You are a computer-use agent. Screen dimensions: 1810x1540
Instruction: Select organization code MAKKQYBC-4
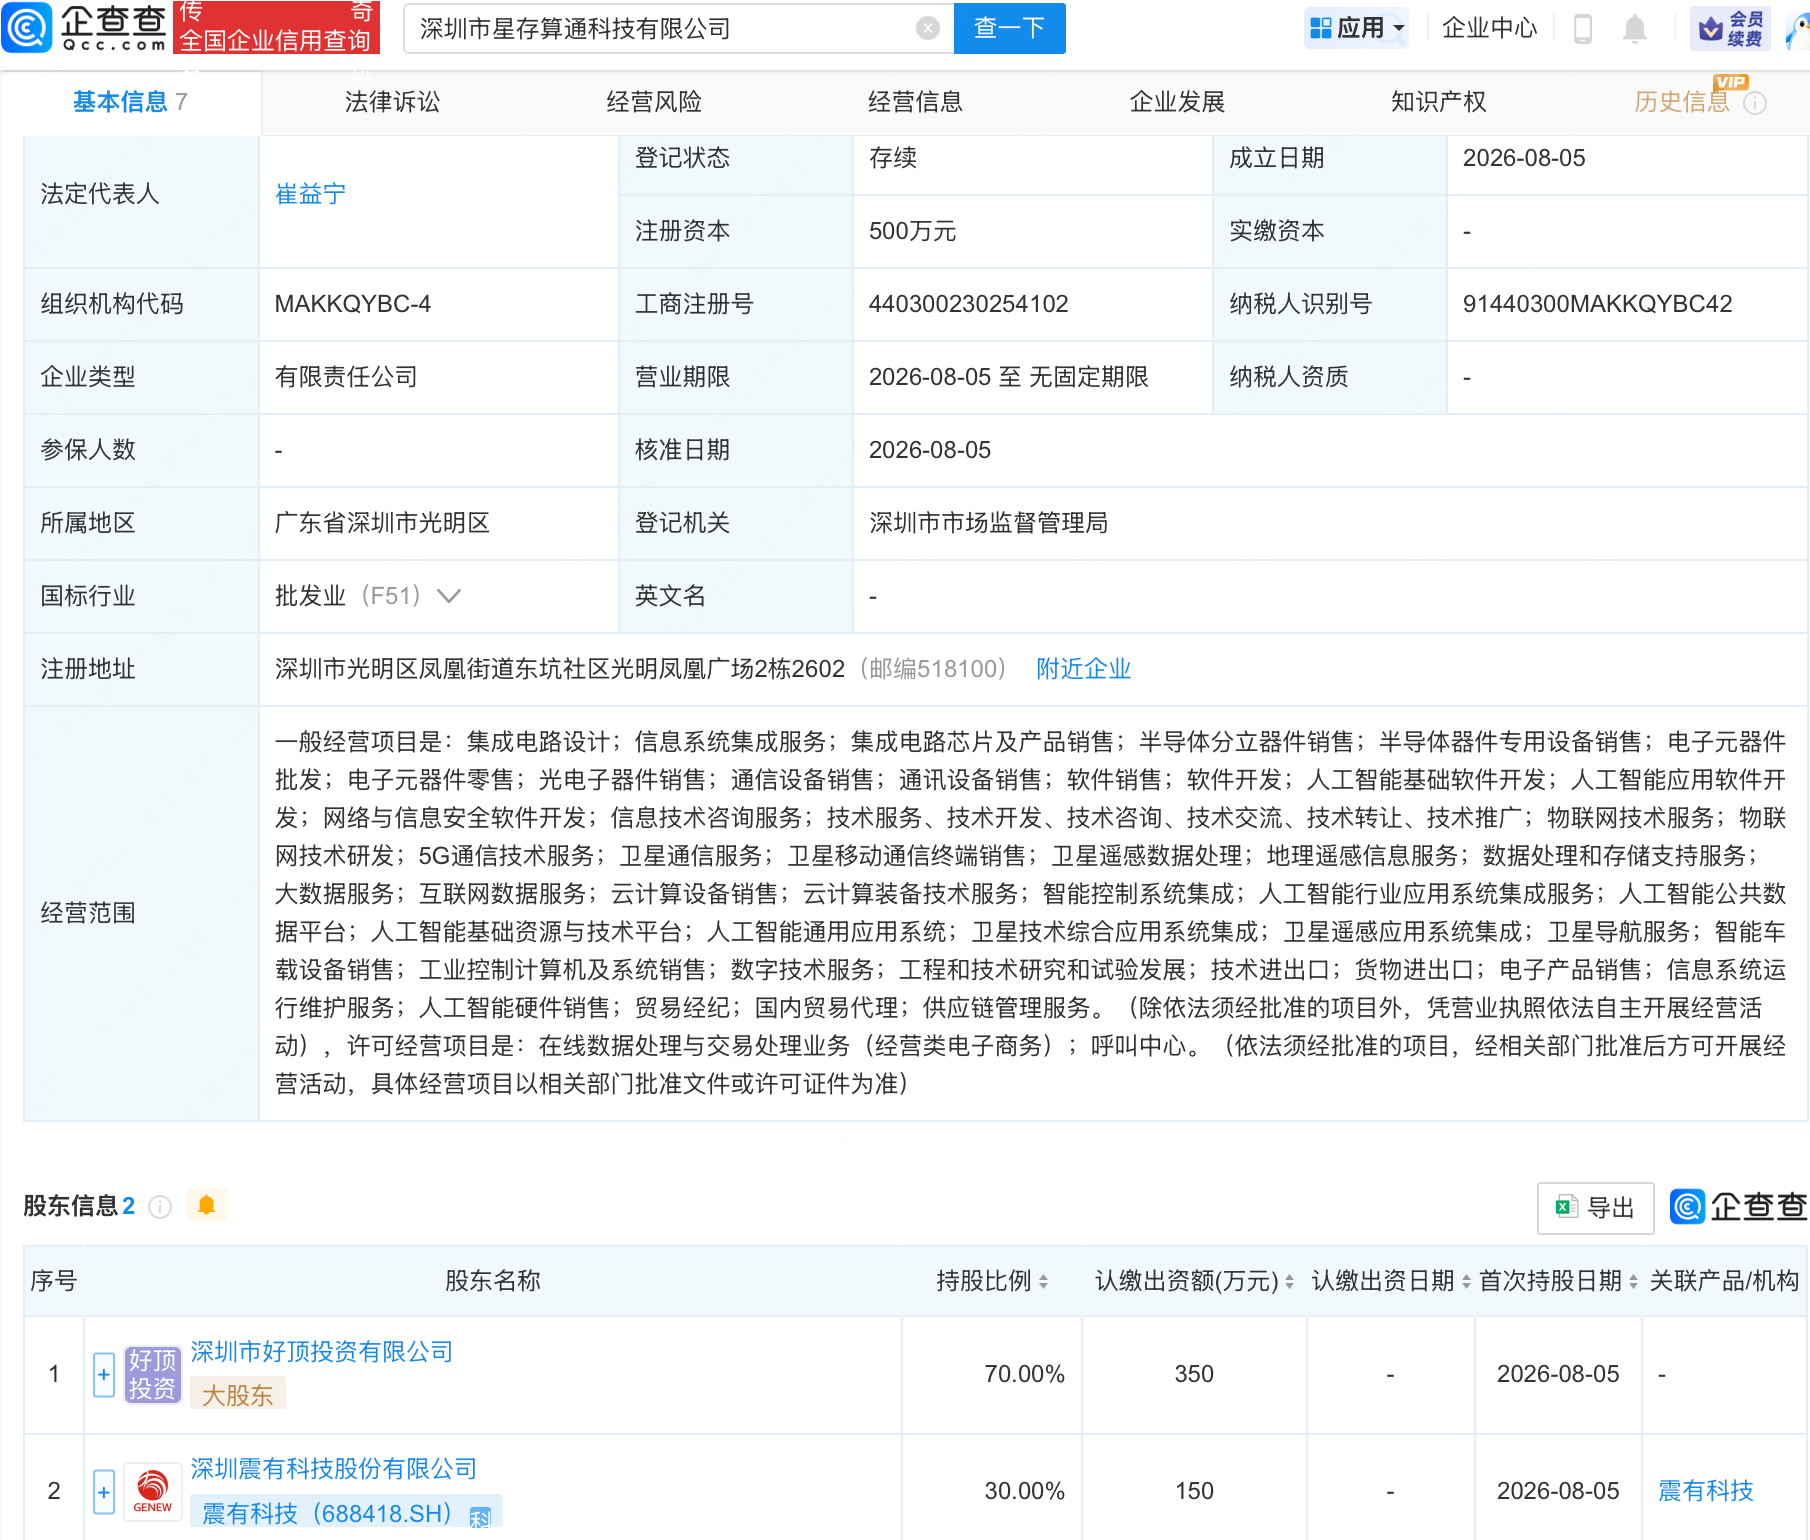pos(352,304)
